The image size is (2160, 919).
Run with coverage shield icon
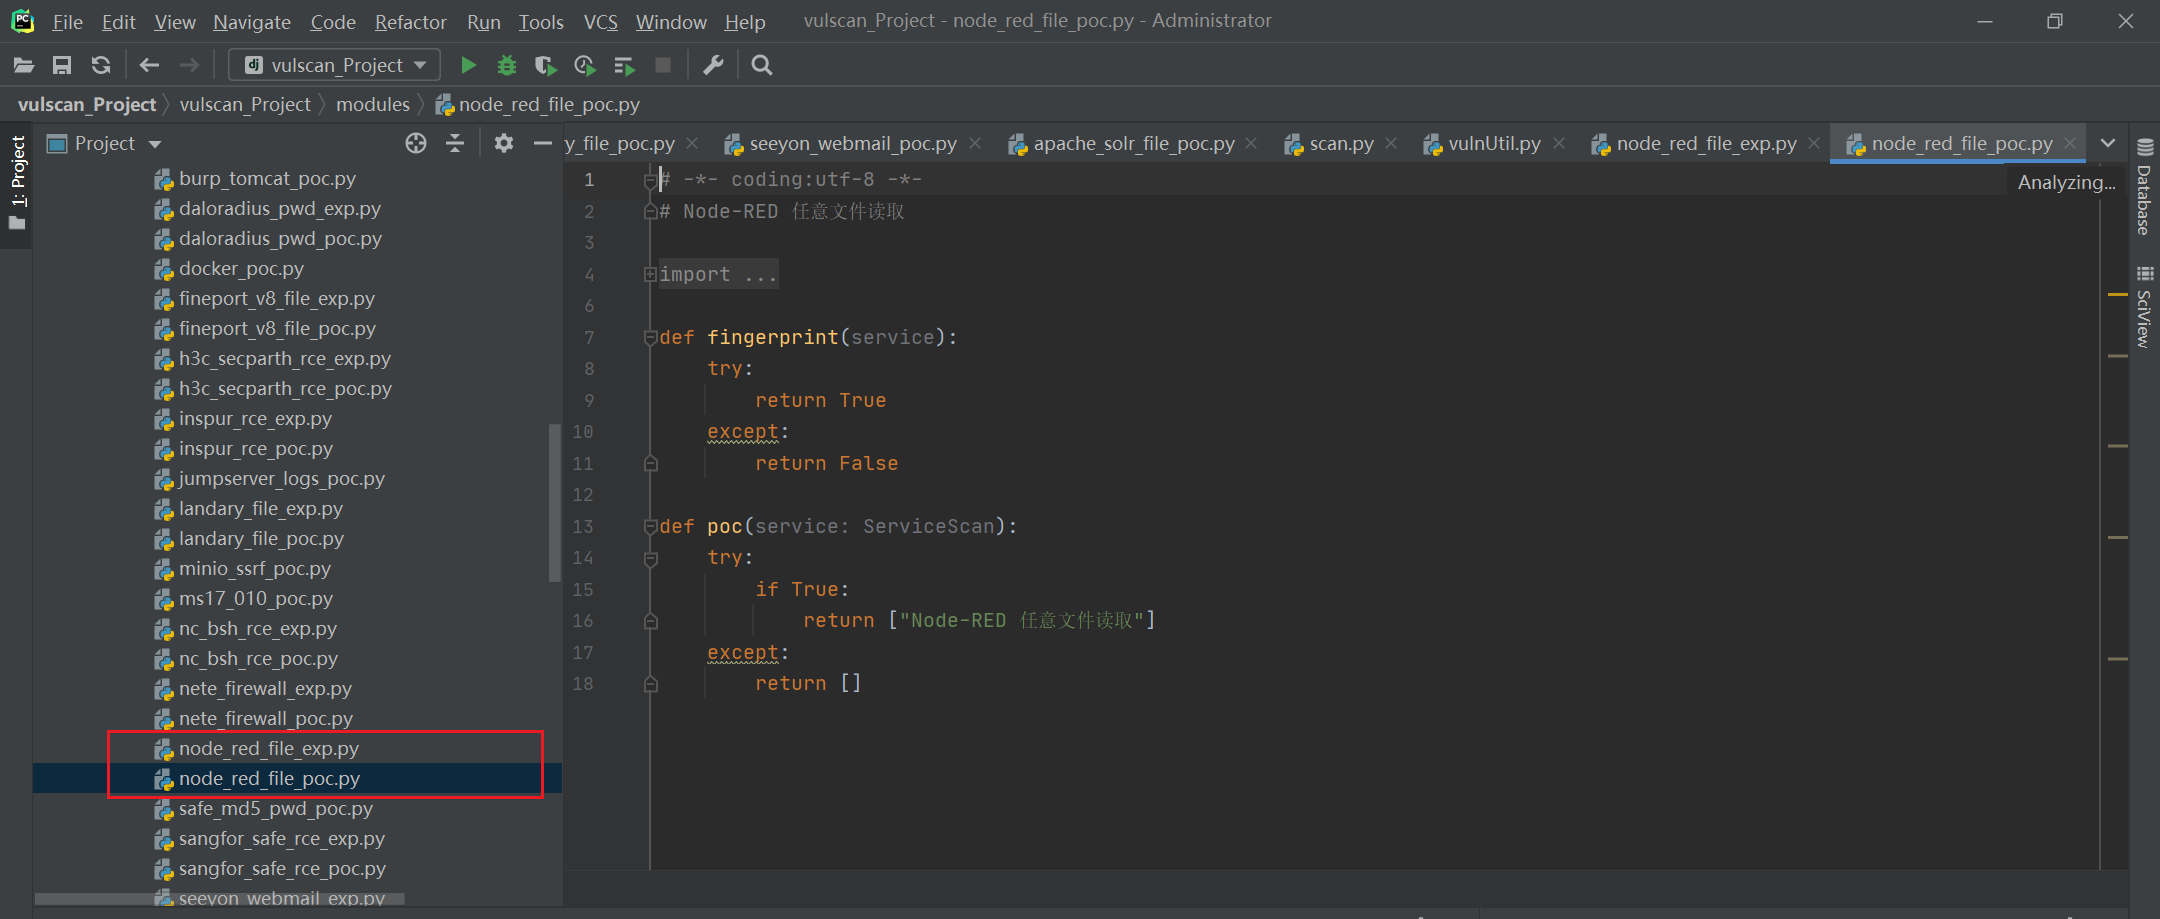[x=545, y=66]
